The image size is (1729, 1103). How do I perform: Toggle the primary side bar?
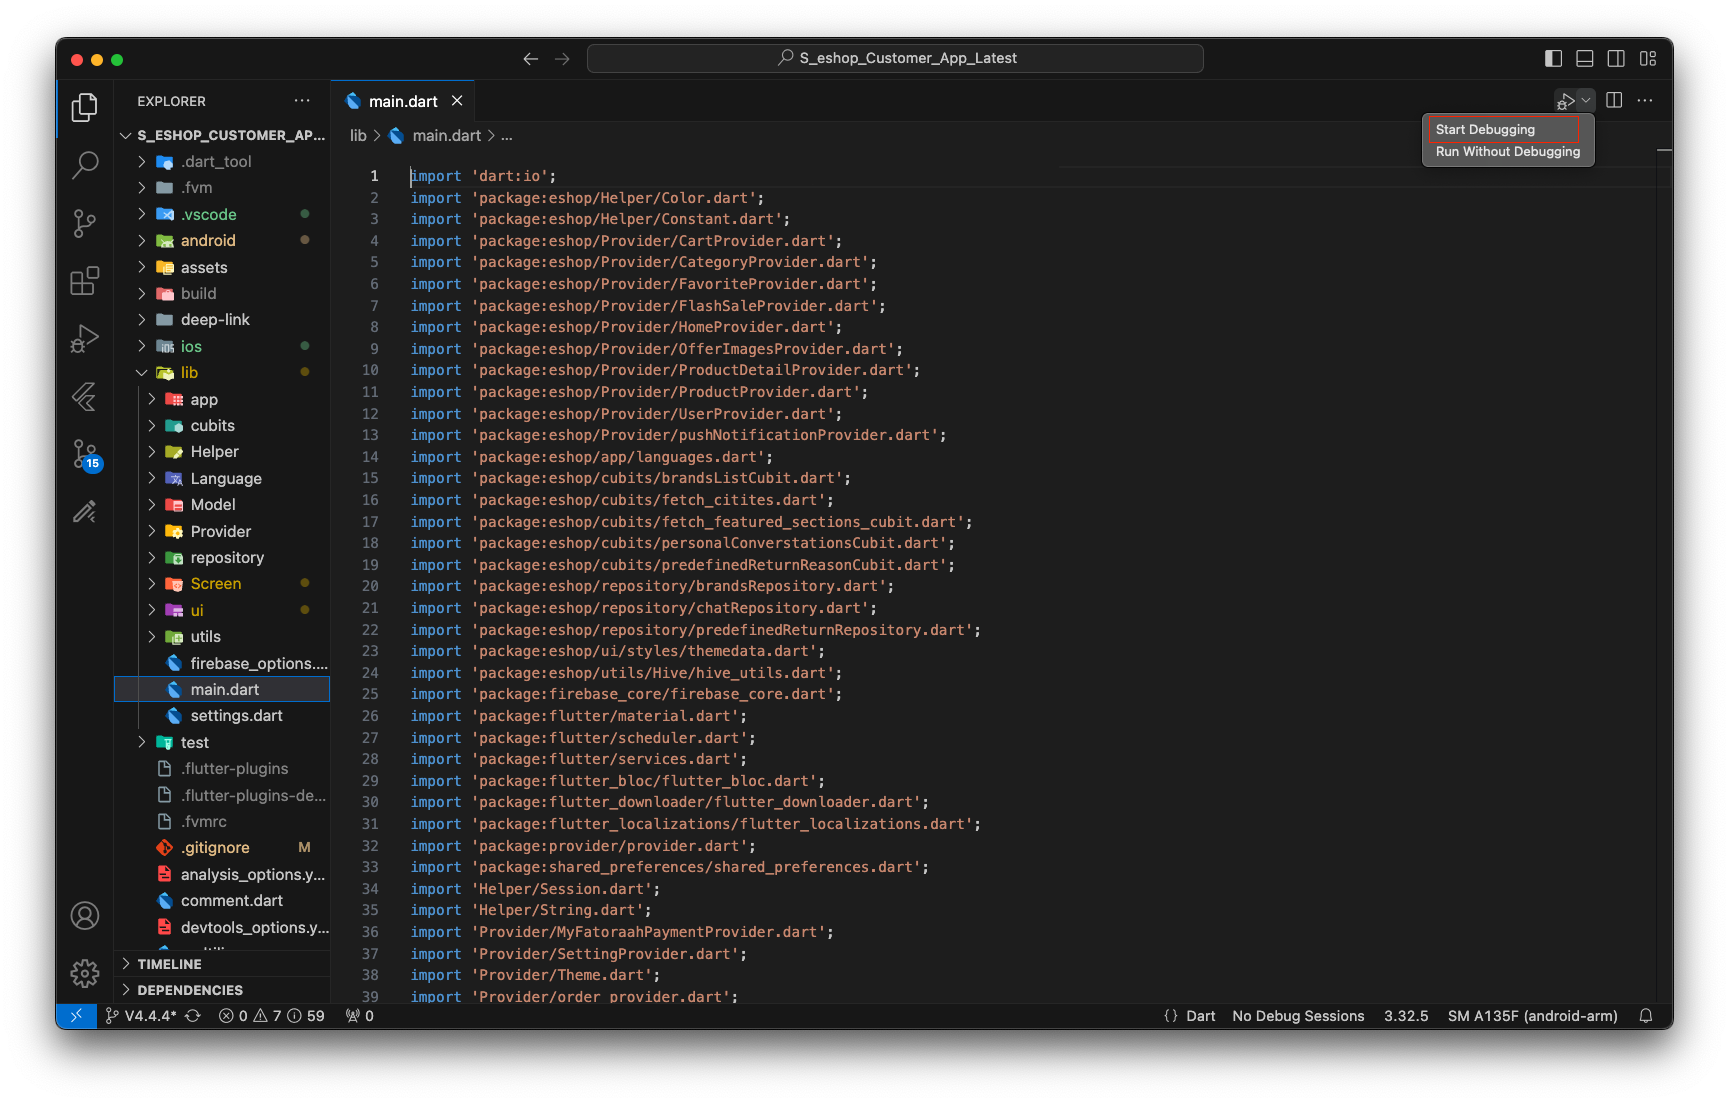(1553, 58)
